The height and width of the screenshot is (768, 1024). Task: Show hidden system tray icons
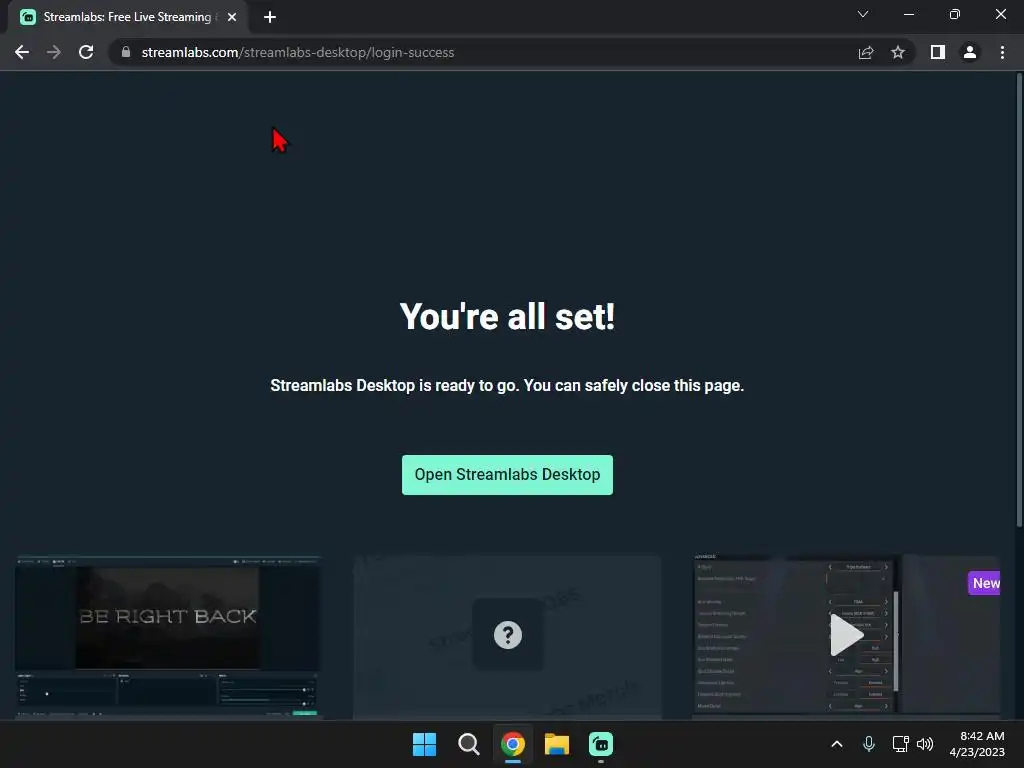coord(837,744)
